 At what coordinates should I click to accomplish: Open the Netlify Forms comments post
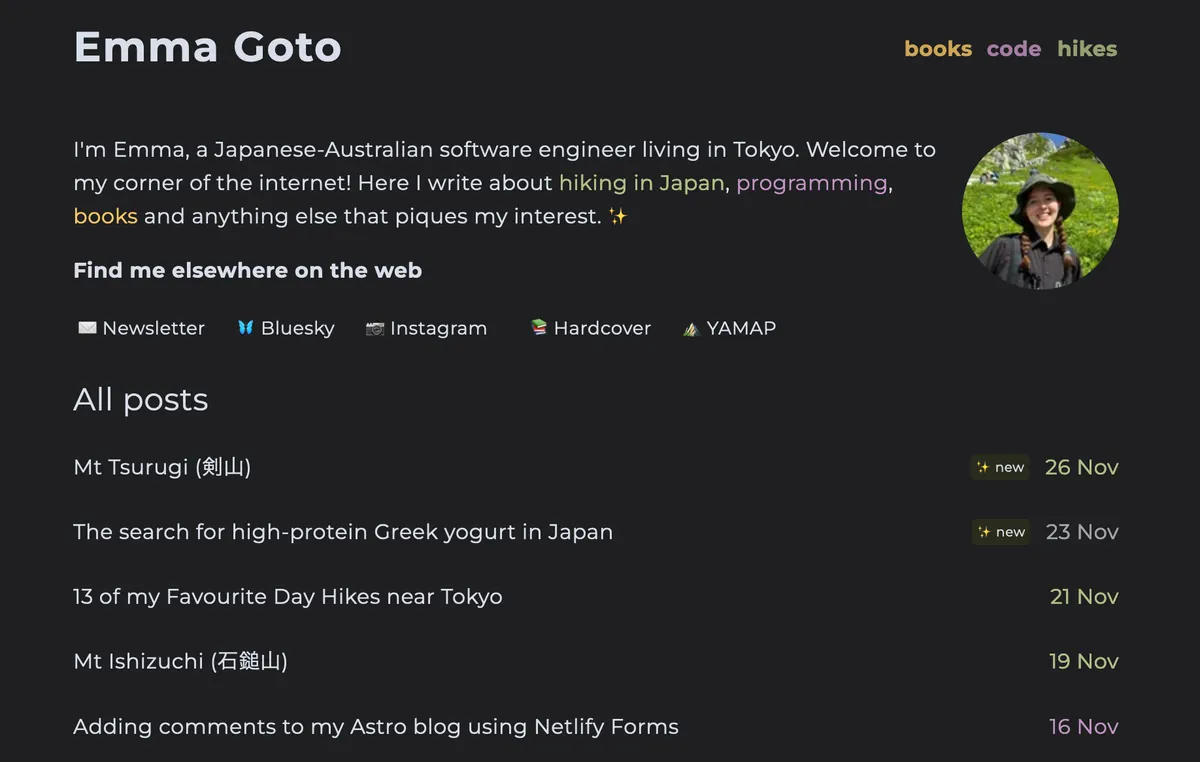point(376,727)
